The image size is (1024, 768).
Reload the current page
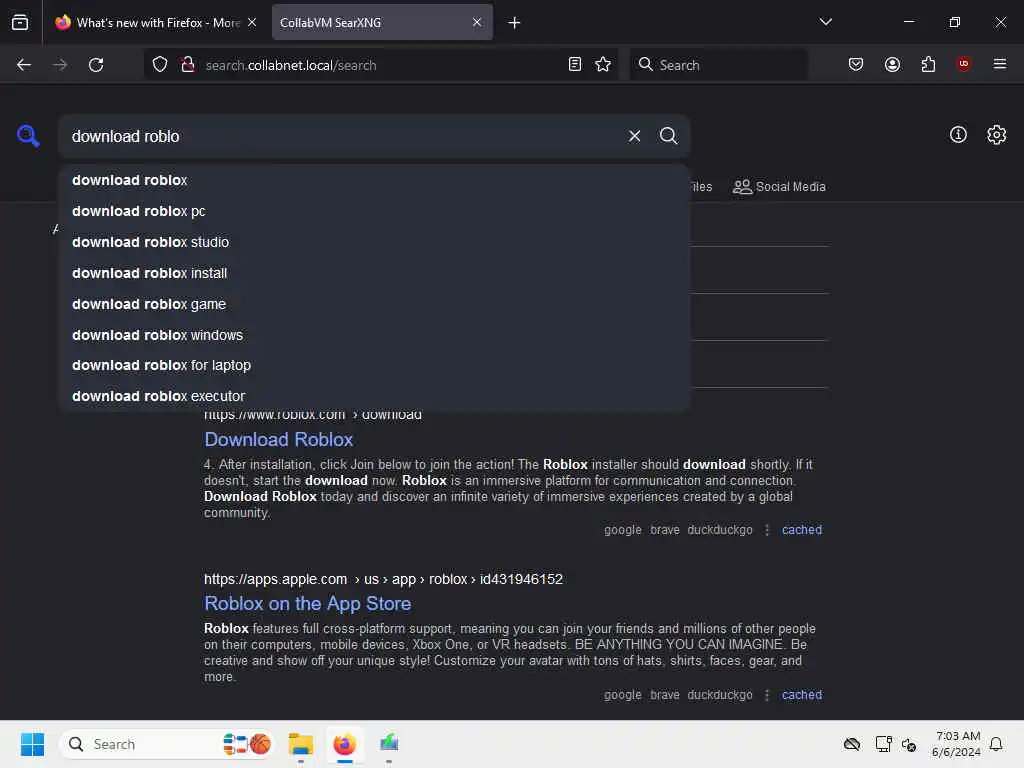click(96, 65)
